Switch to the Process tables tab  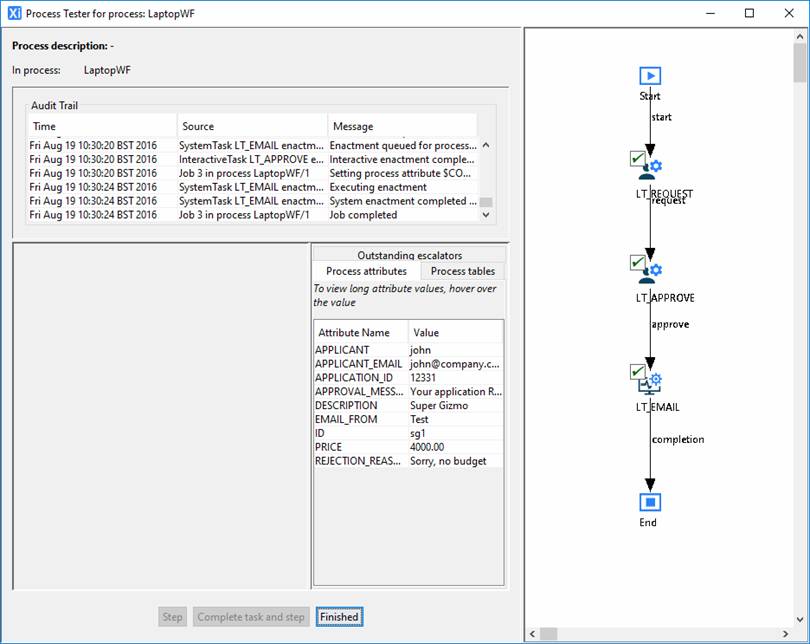pyautogui.click(x=462, y=271)
